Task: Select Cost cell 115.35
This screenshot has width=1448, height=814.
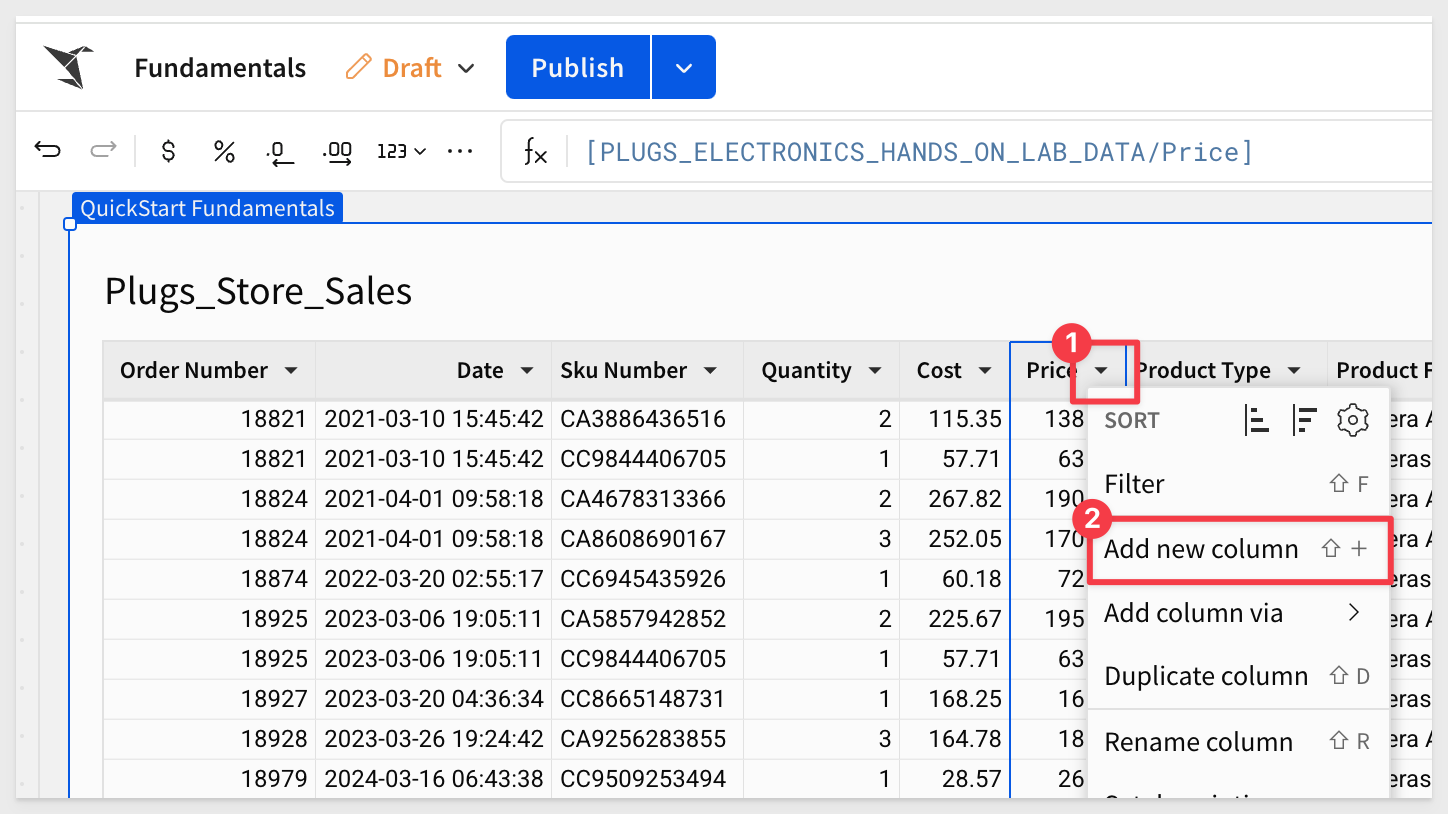Action: (954, 419)
